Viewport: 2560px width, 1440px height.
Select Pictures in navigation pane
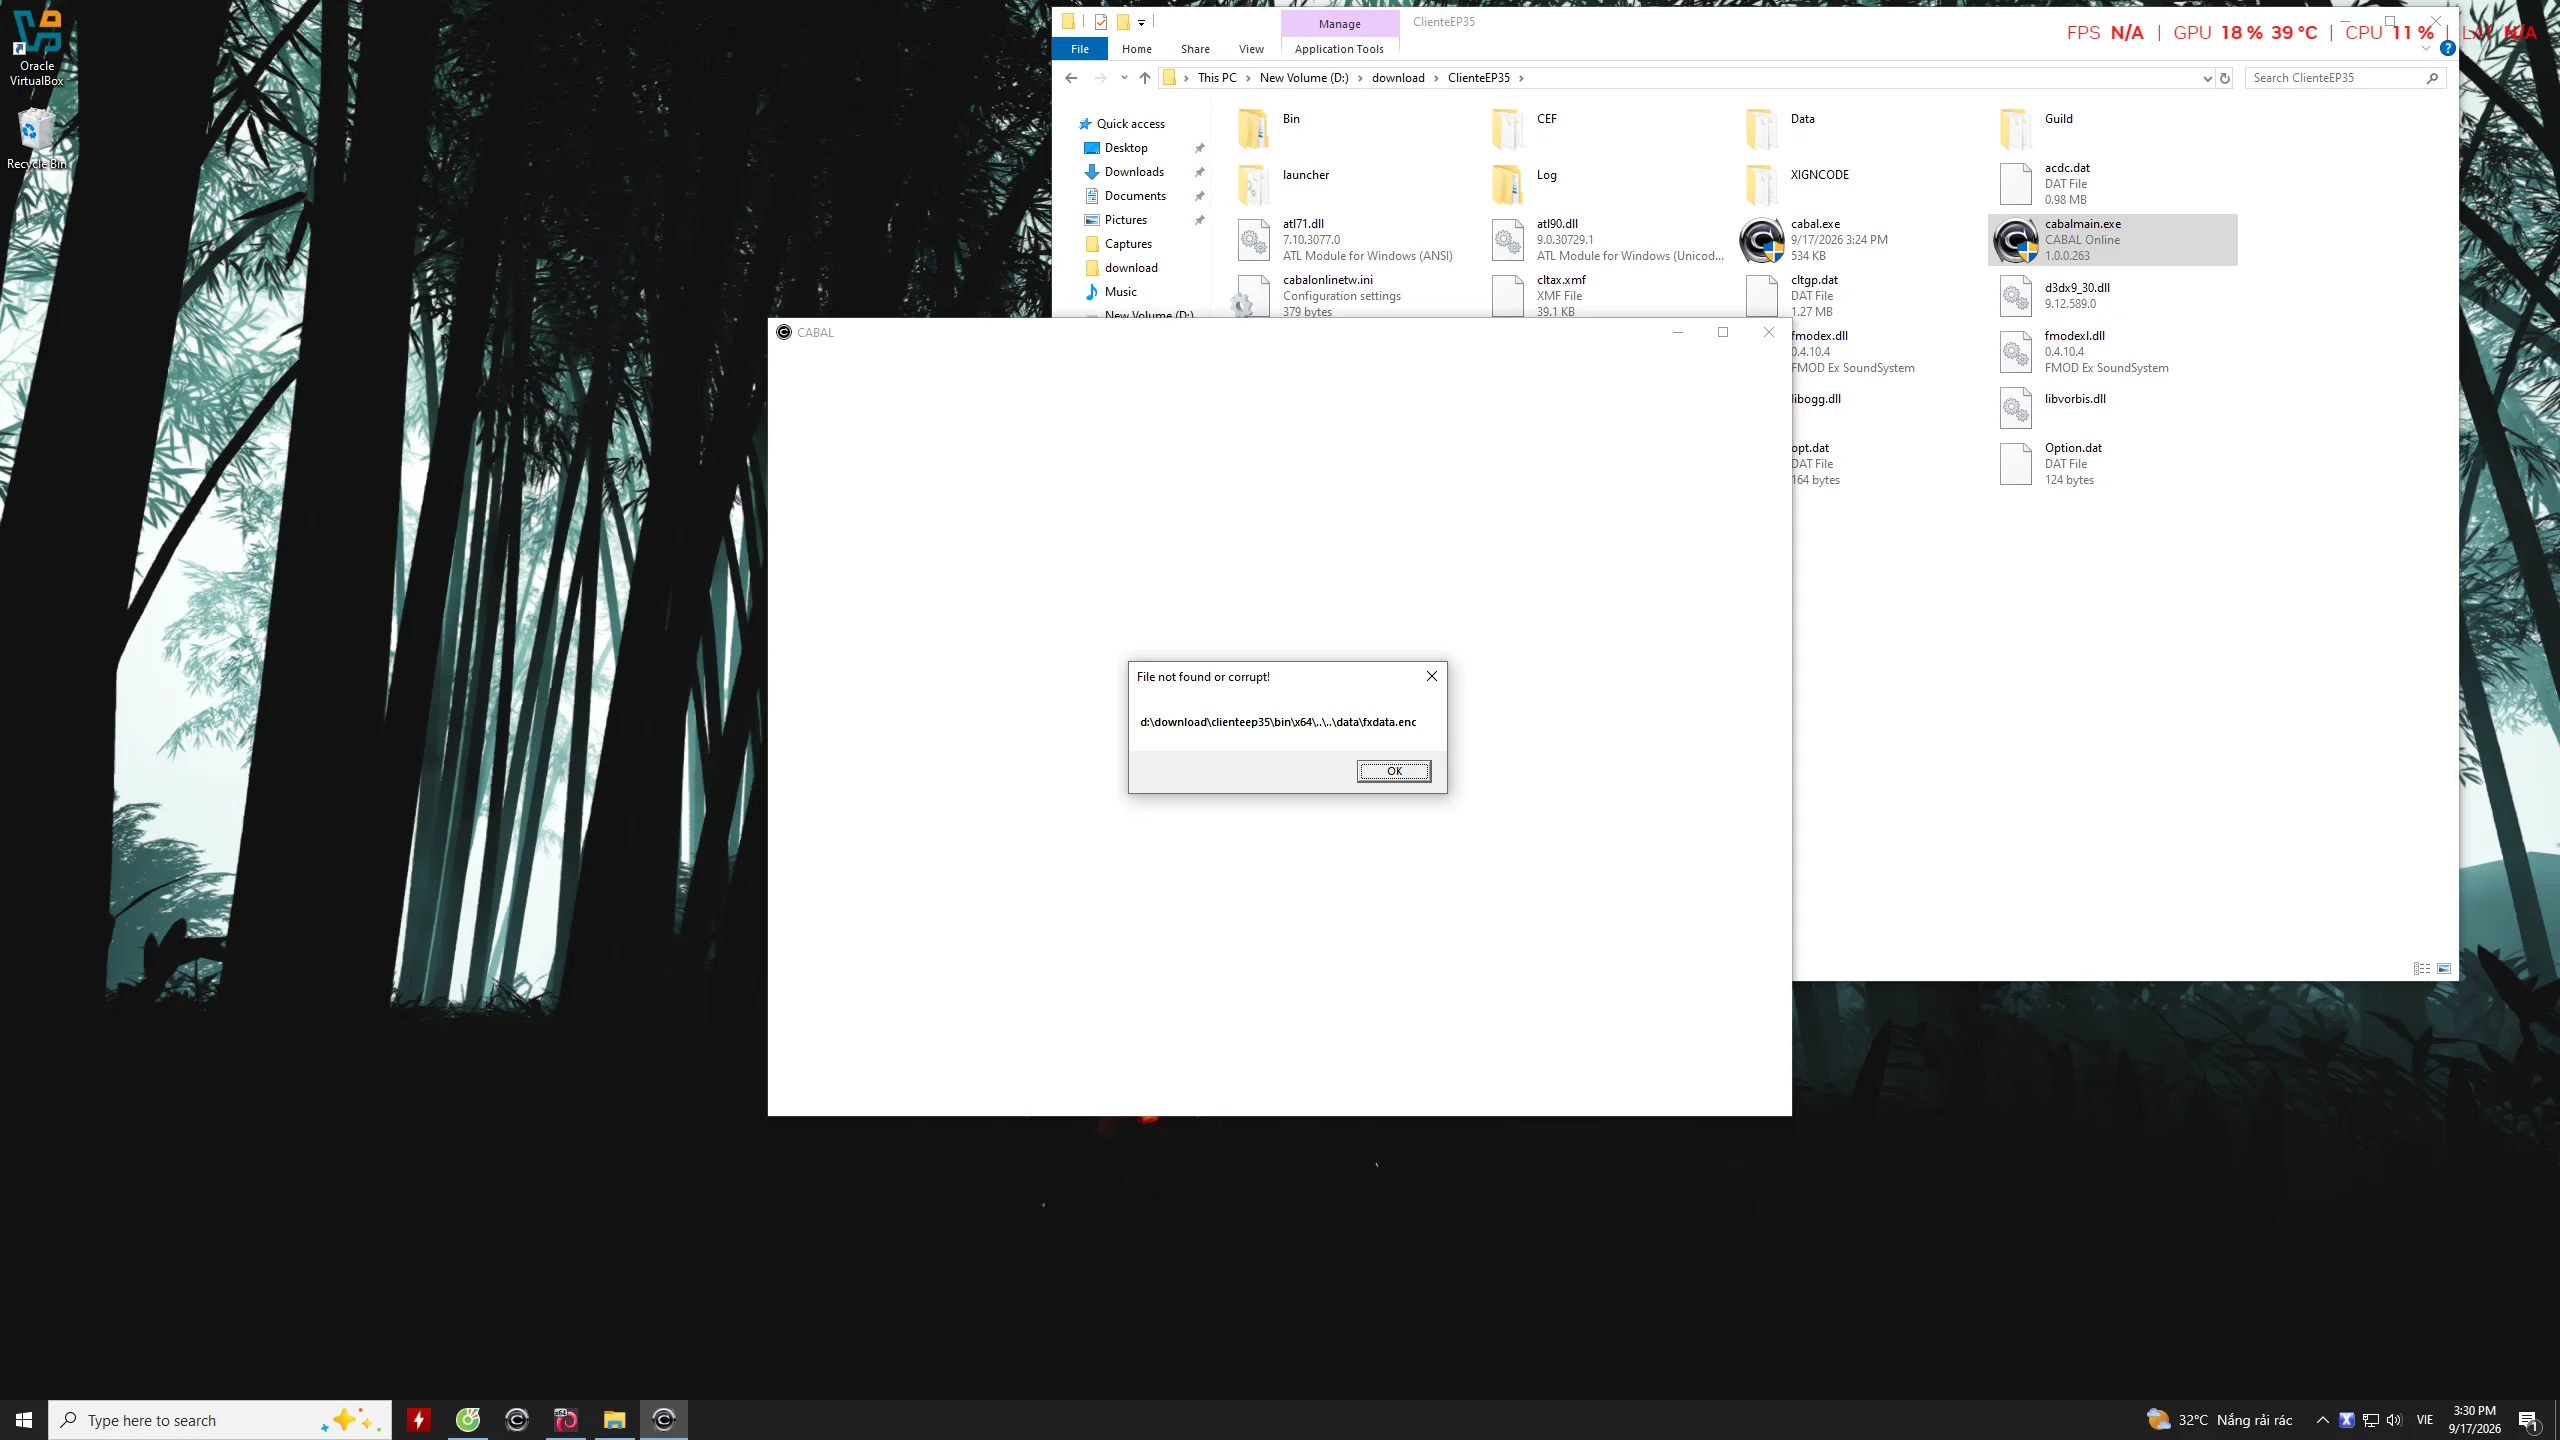[x=1126, y=220]
